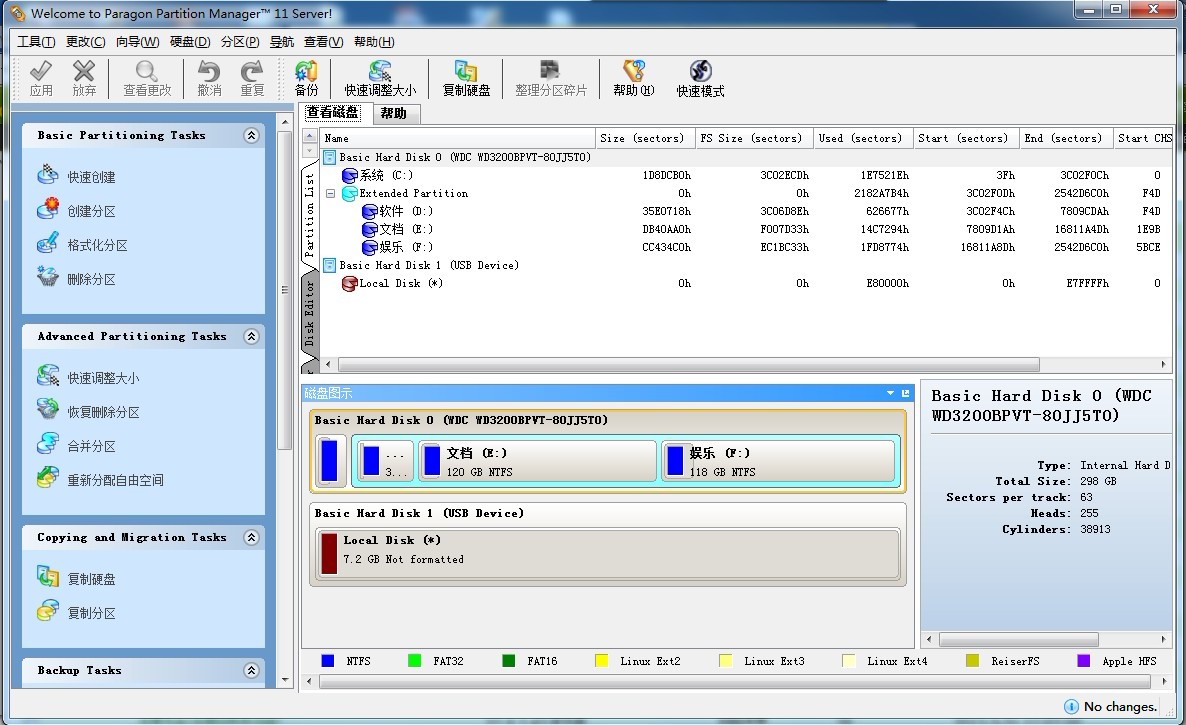
Task: Click the 删除分区 delete partition link
Action: pyautogui.click(x=91, y=279)
